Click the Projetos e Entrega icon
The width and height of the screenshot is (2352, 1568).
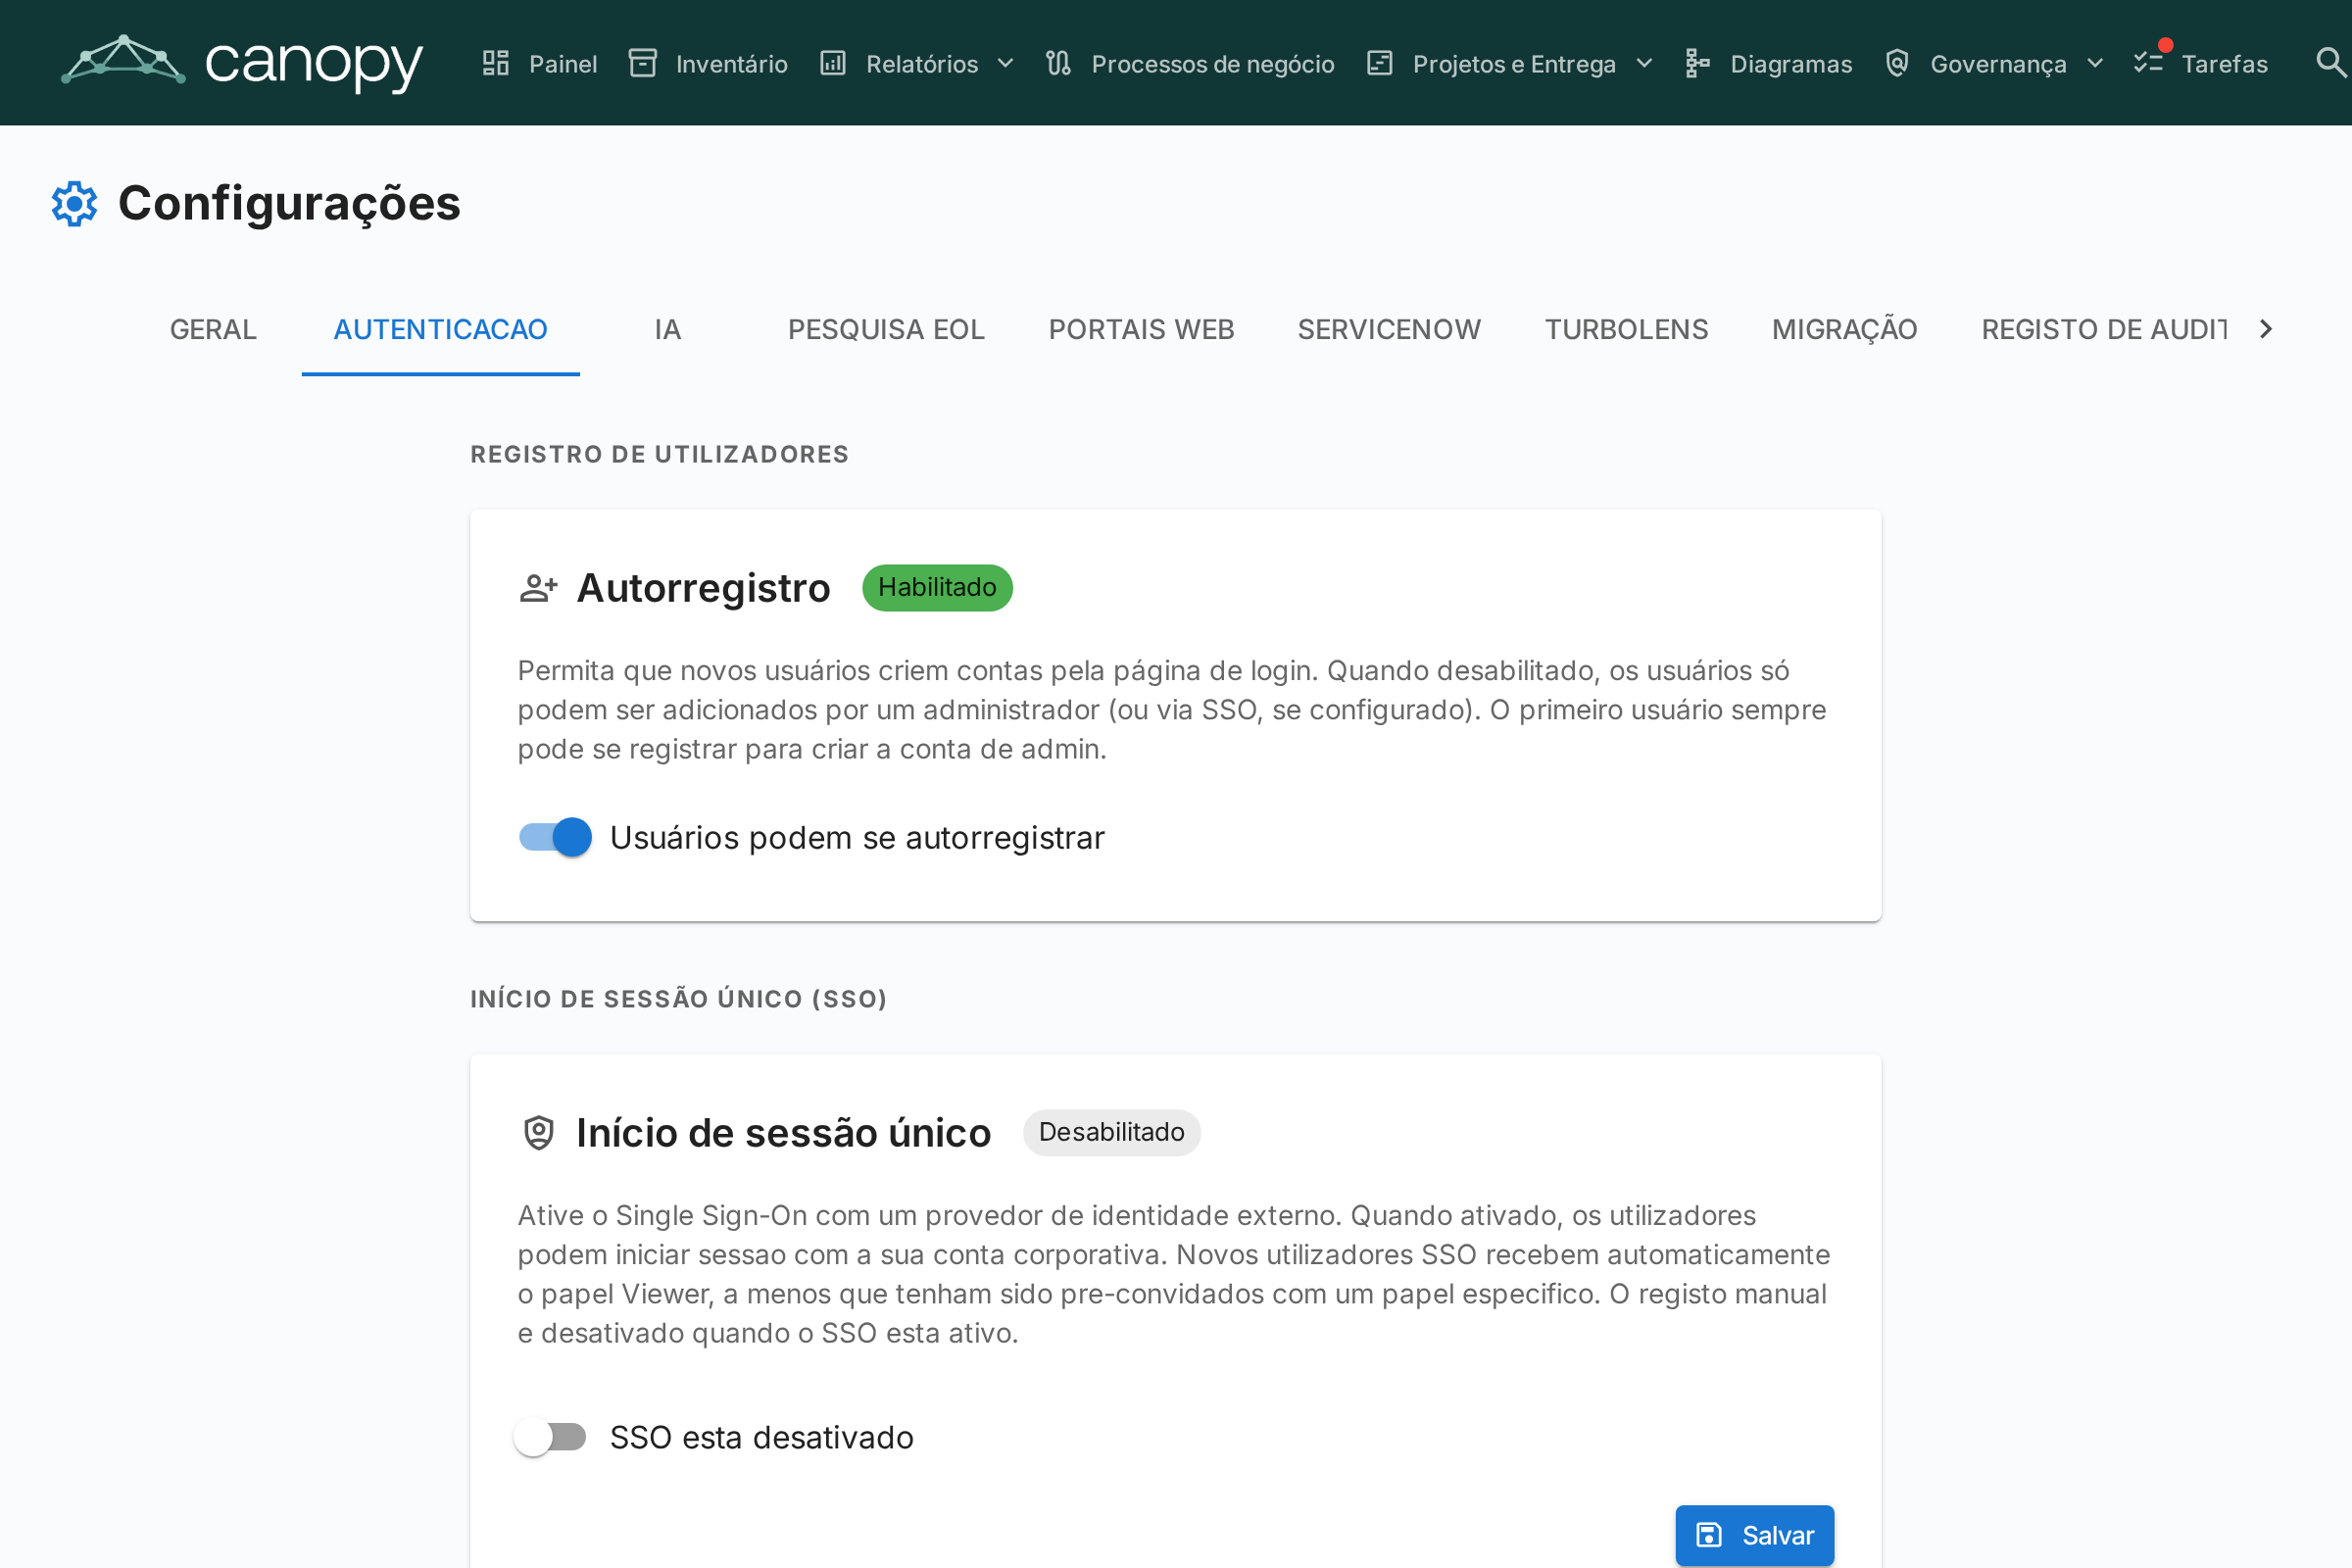[x=1380, y=64]
